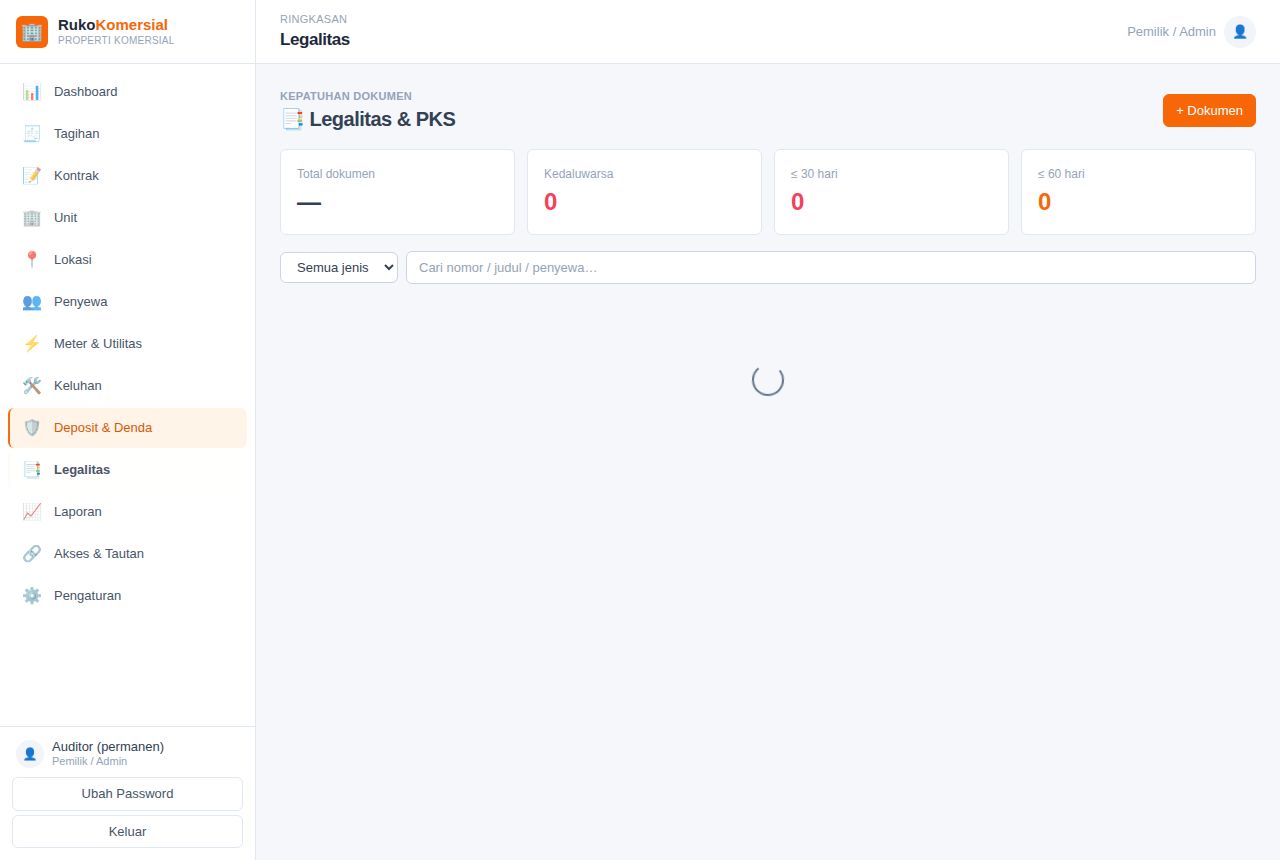The height and width of the screenshot is (860, 1280).
Task: Click the Pemilik / Admin role text in sidebar footer
Action: (90, 762)
